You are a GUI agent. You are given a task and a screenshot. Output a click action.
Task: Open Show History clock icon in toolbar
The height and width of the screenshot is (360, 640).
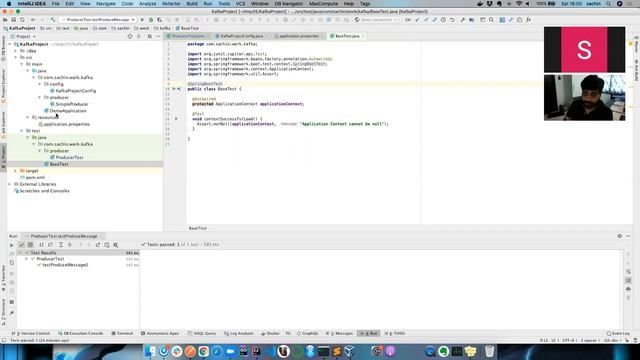(x=443, y=20)
